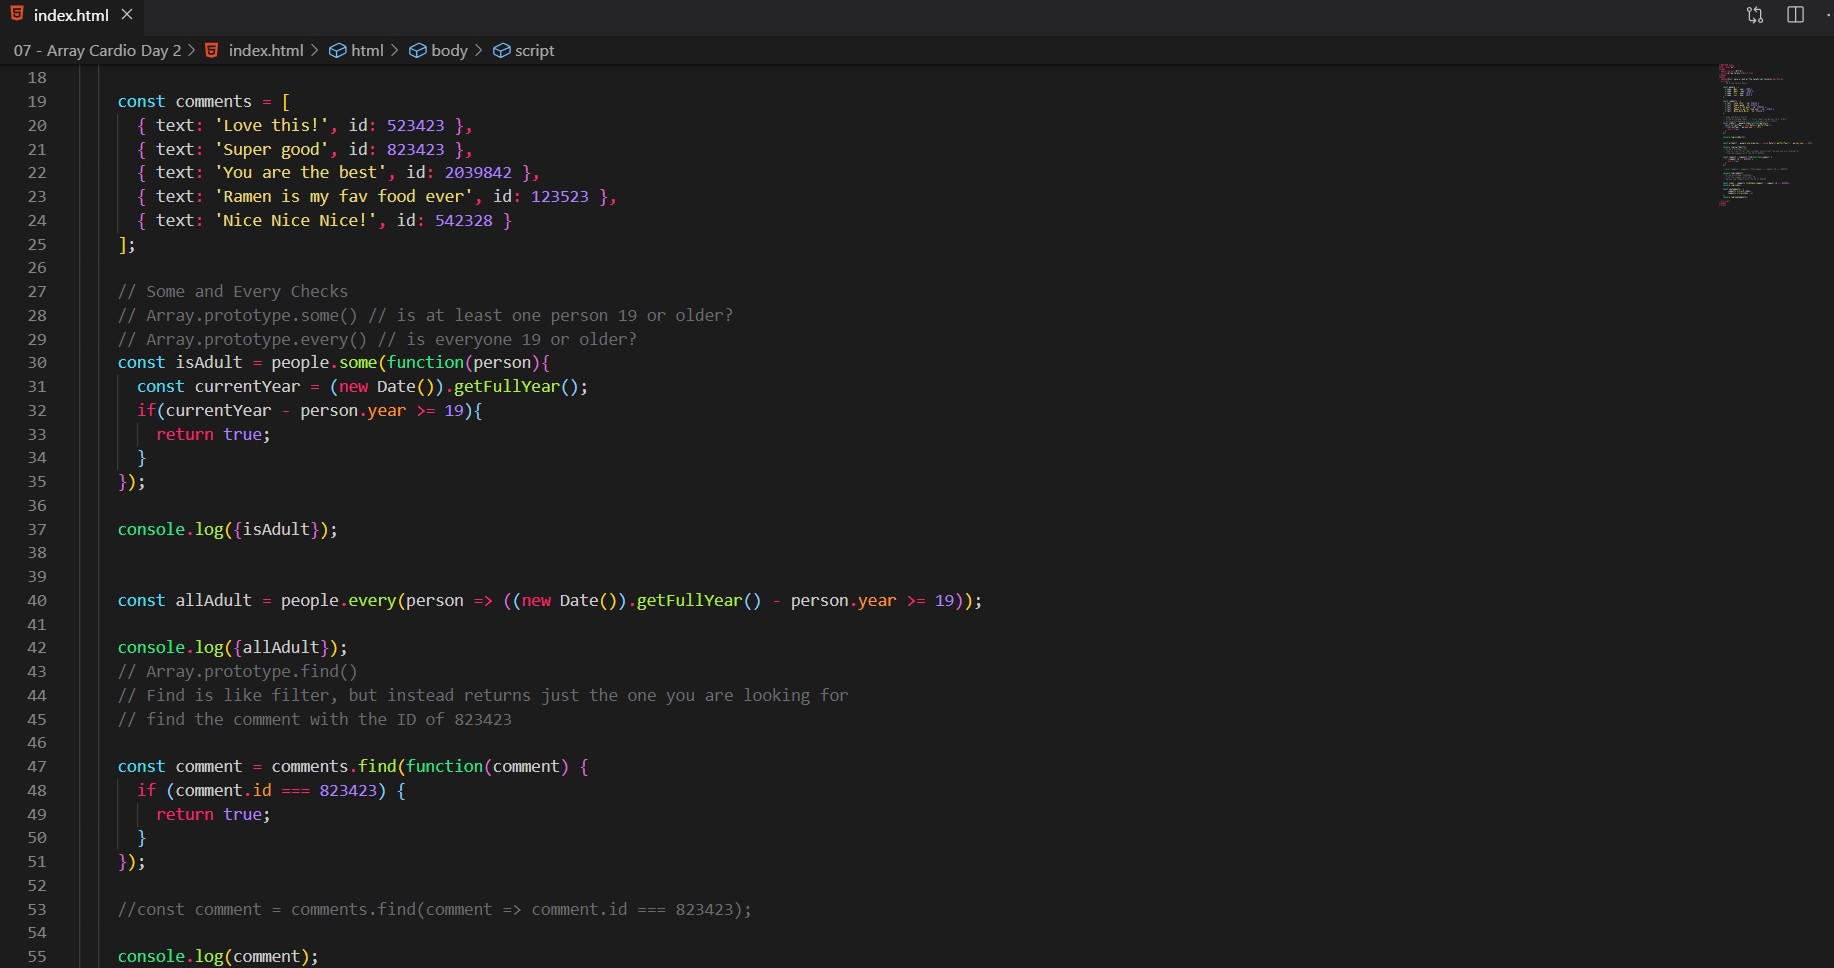
Task: Click the comment '// Some and Every Checks'
Action: click(x=233, y=291)
